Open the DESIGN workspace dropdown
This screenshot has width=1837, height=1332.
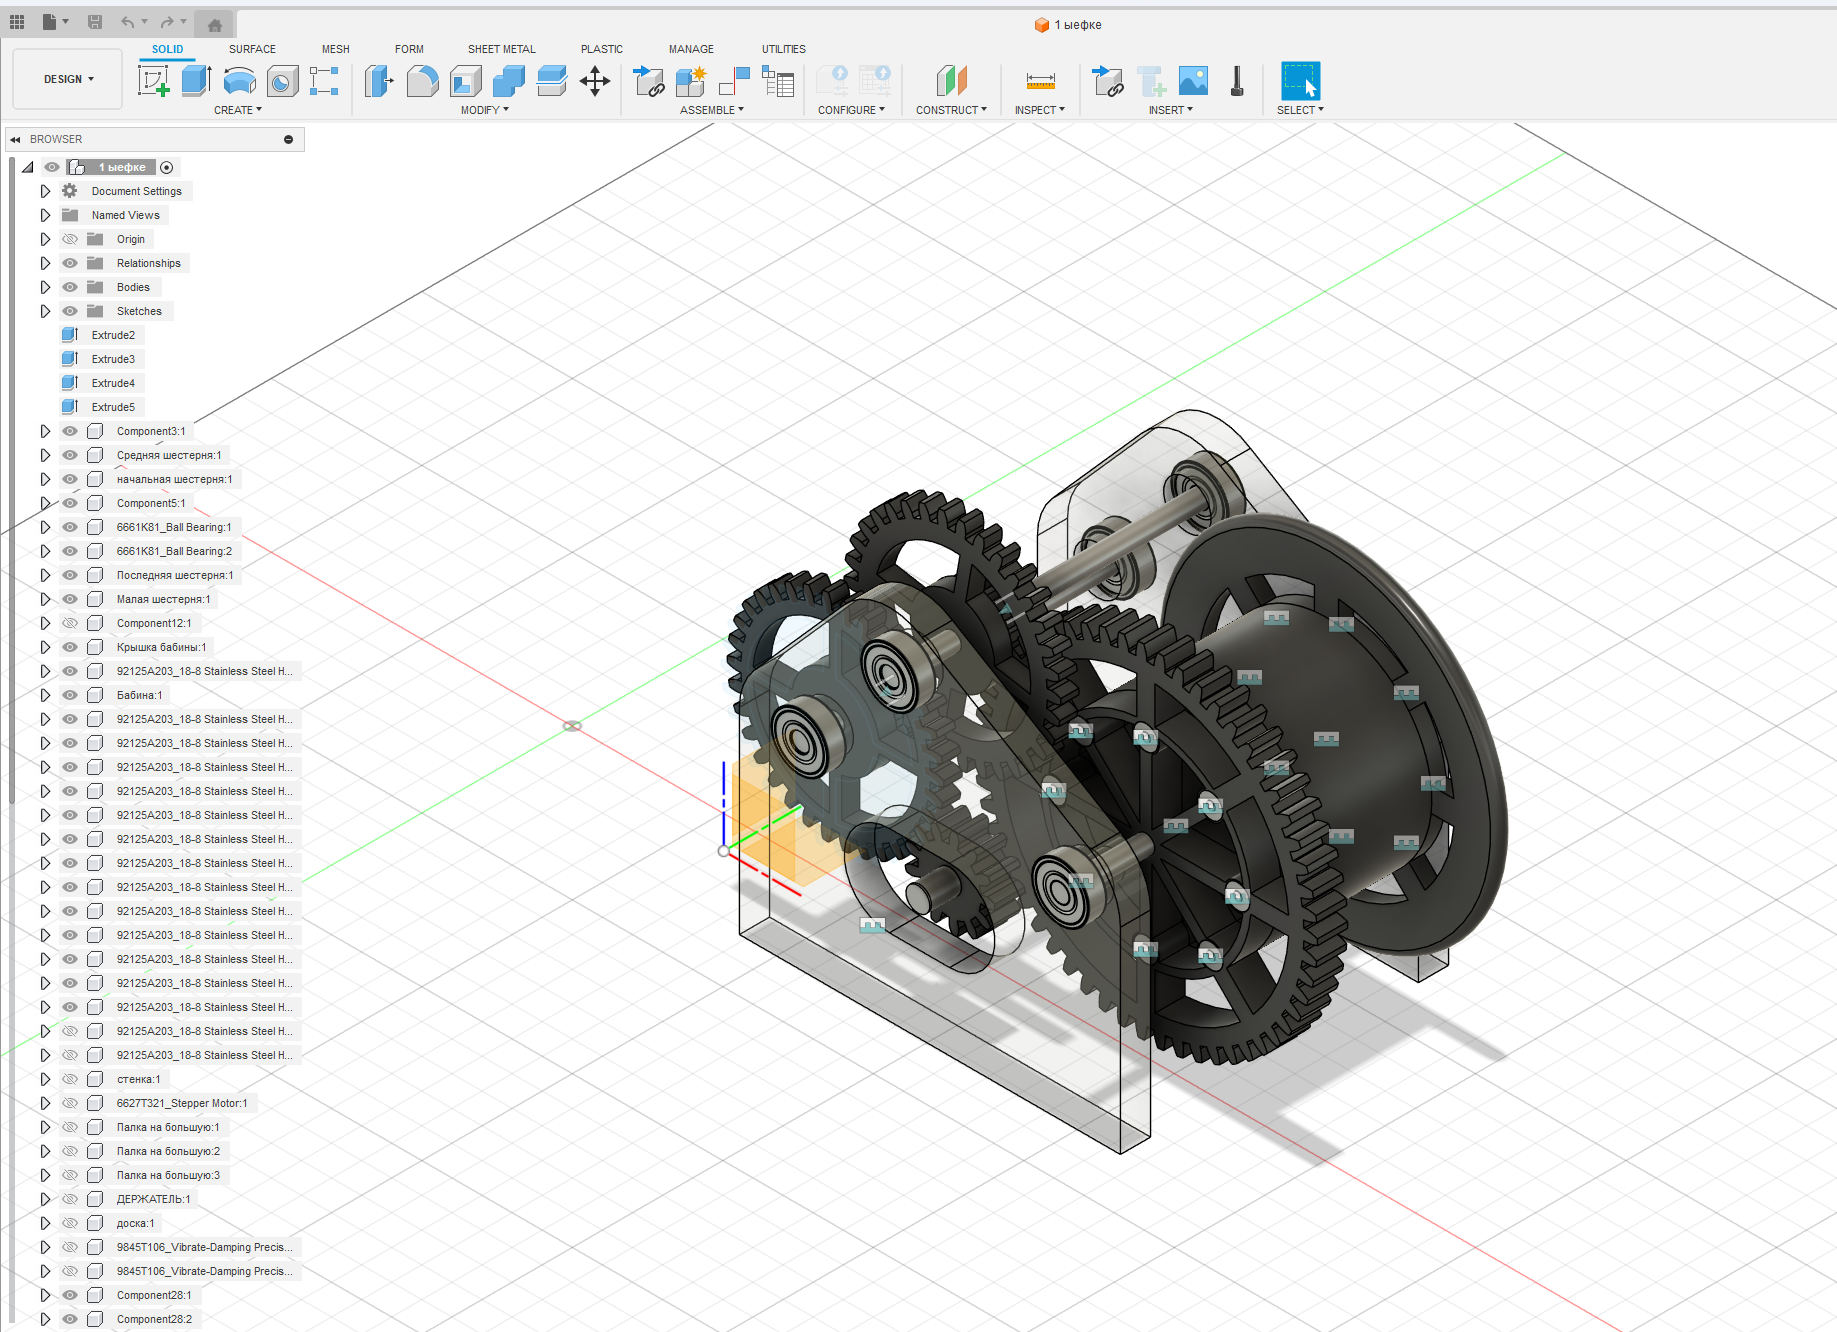tap(68, 79)
